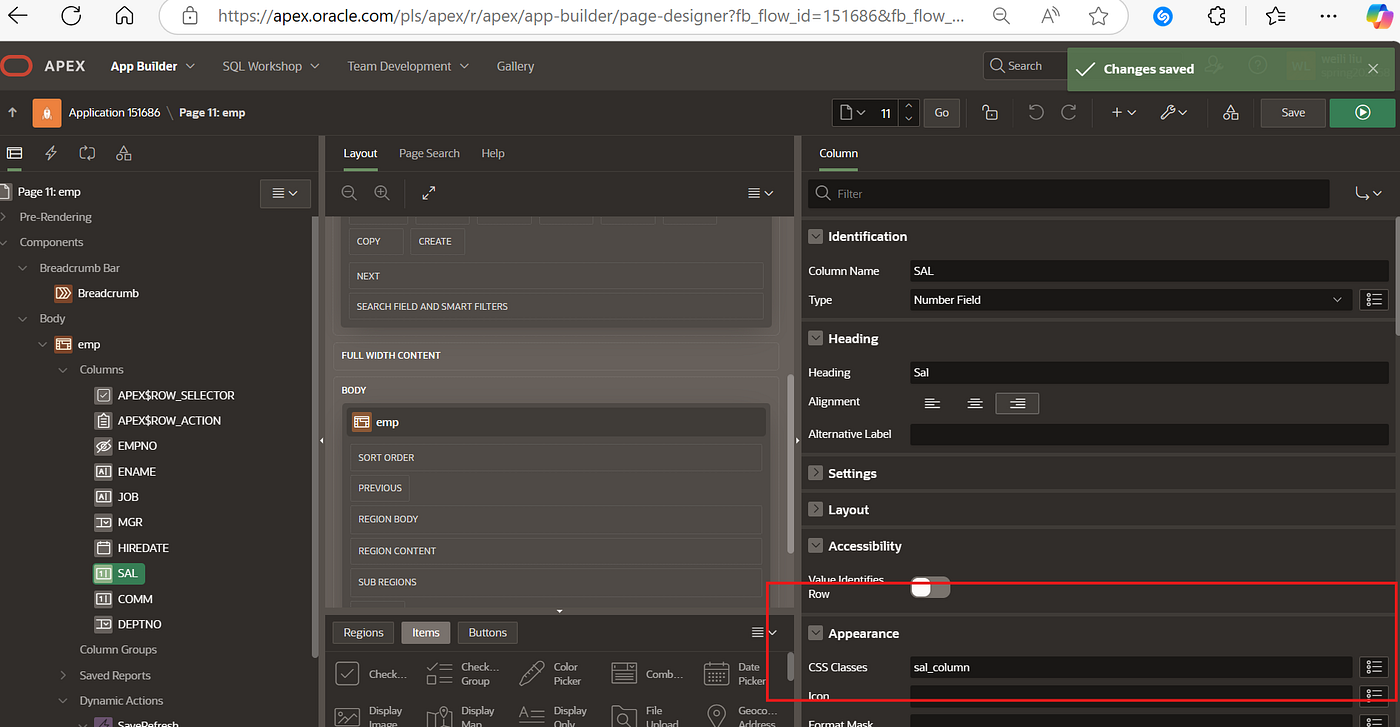Click the Undo arrow icon
Image resolution: width=1400 pixels, height=727 pixels.
coord(1036,113)
